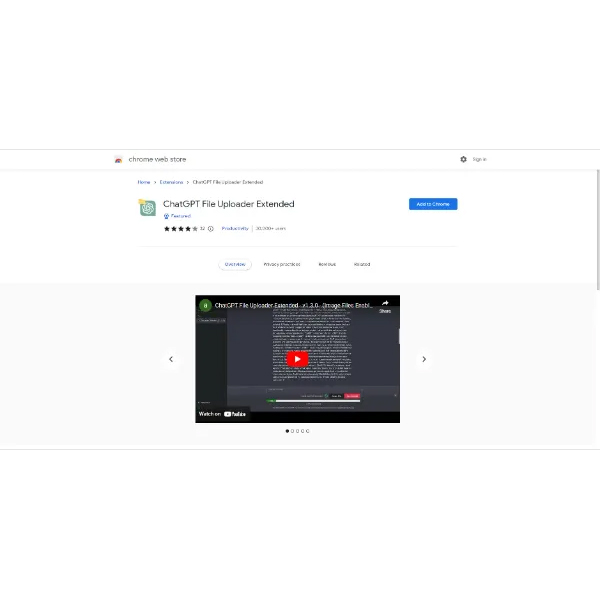Select the third carousel dot
600x600 pixels.
point(298,431)
